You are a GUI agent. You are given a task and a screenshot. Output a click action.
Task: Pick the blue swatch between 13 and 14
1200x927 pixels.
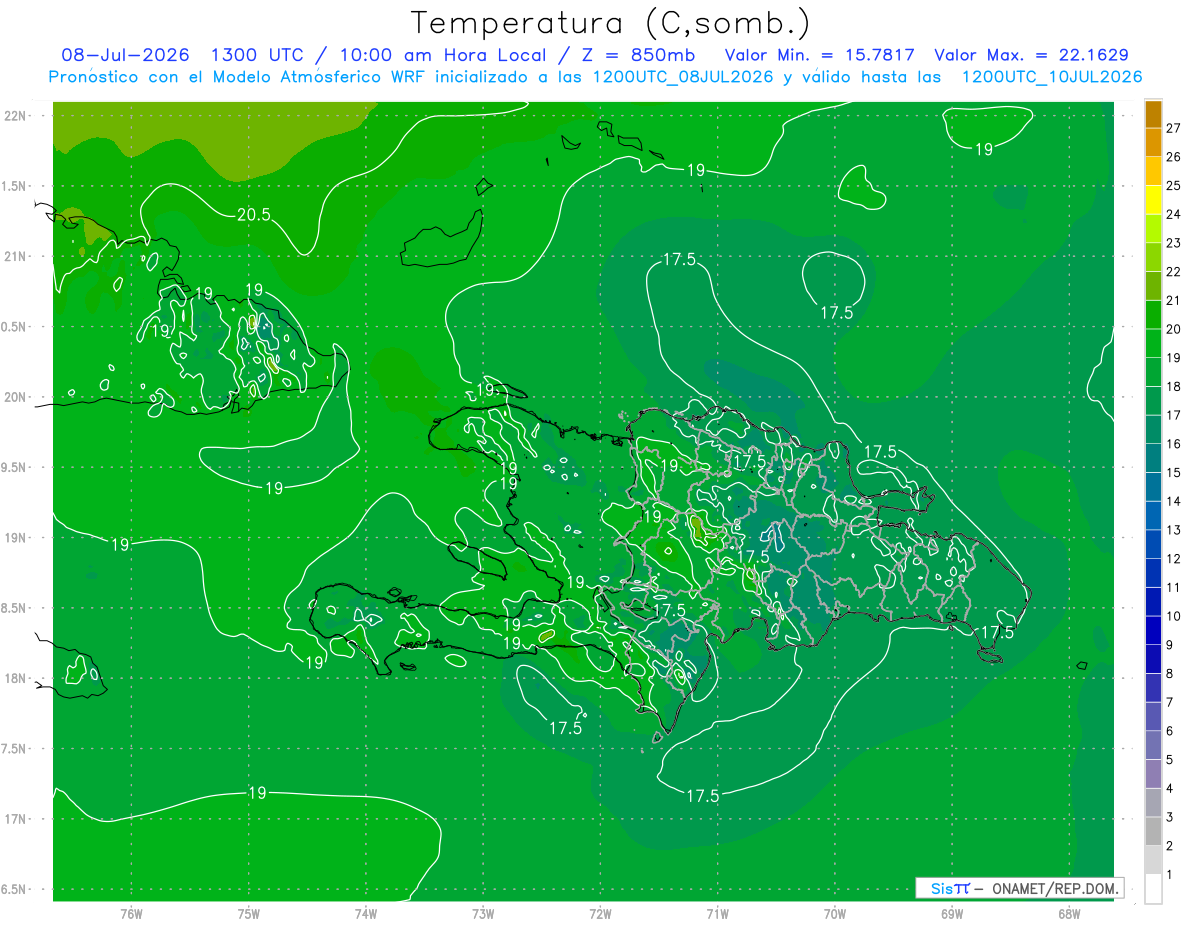tap(1153, 515)
